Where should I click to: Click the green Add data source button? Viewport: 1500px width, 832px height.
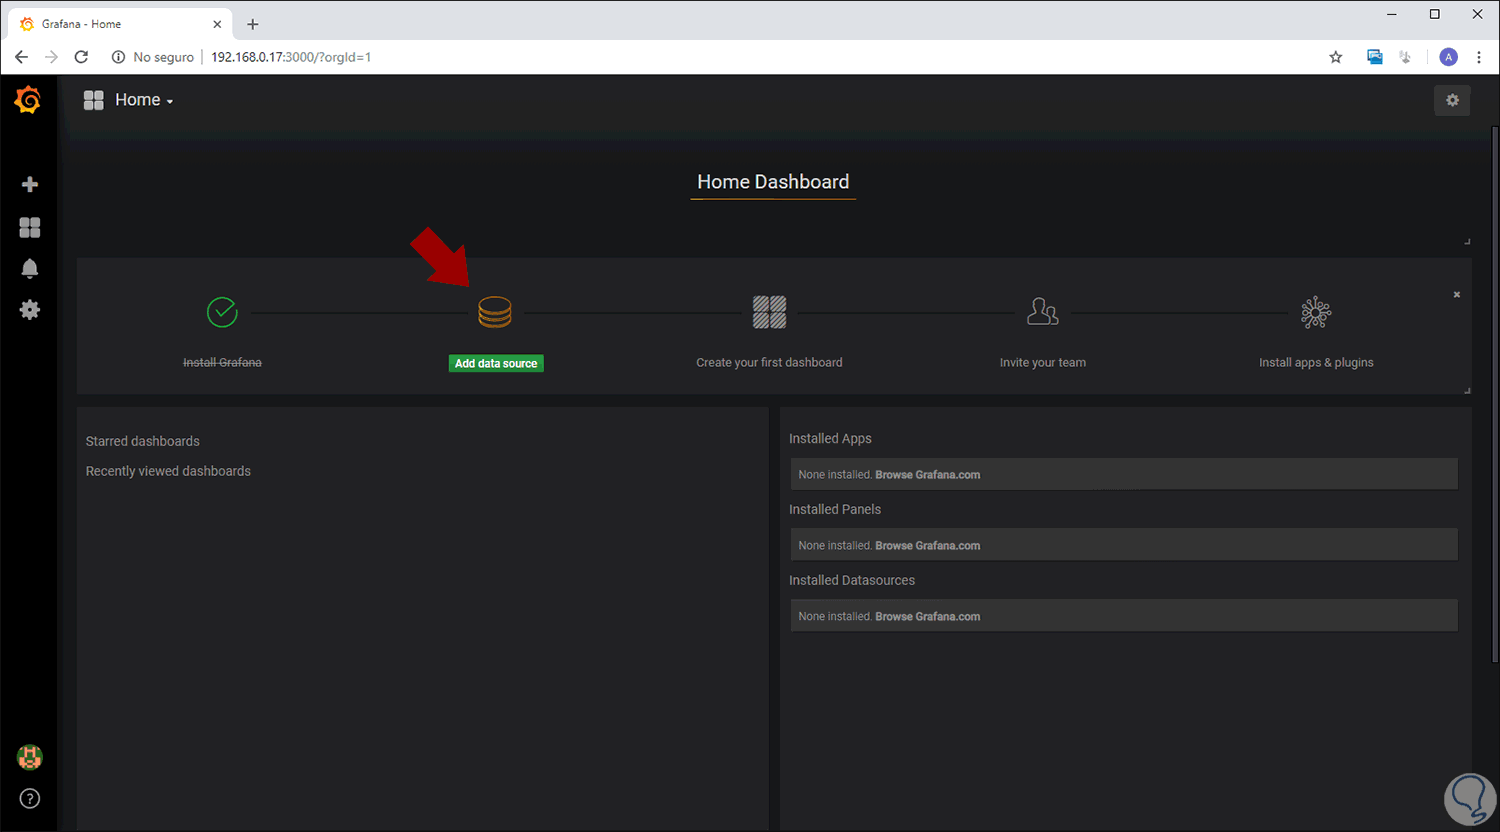tap(496, 363)
